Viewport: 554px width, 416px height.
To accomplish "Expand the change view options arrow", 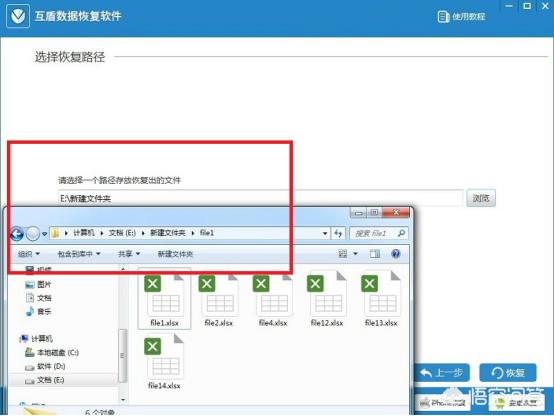I will (355, 254).
